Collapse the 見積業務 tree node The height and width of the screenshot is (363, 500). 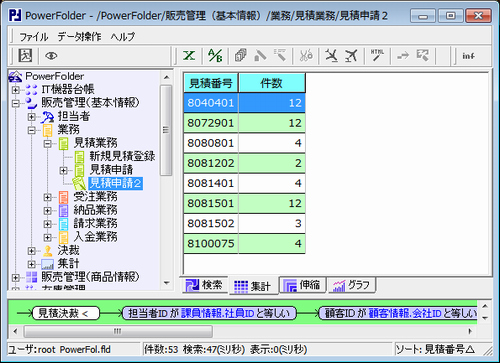(x=47, y=144)
